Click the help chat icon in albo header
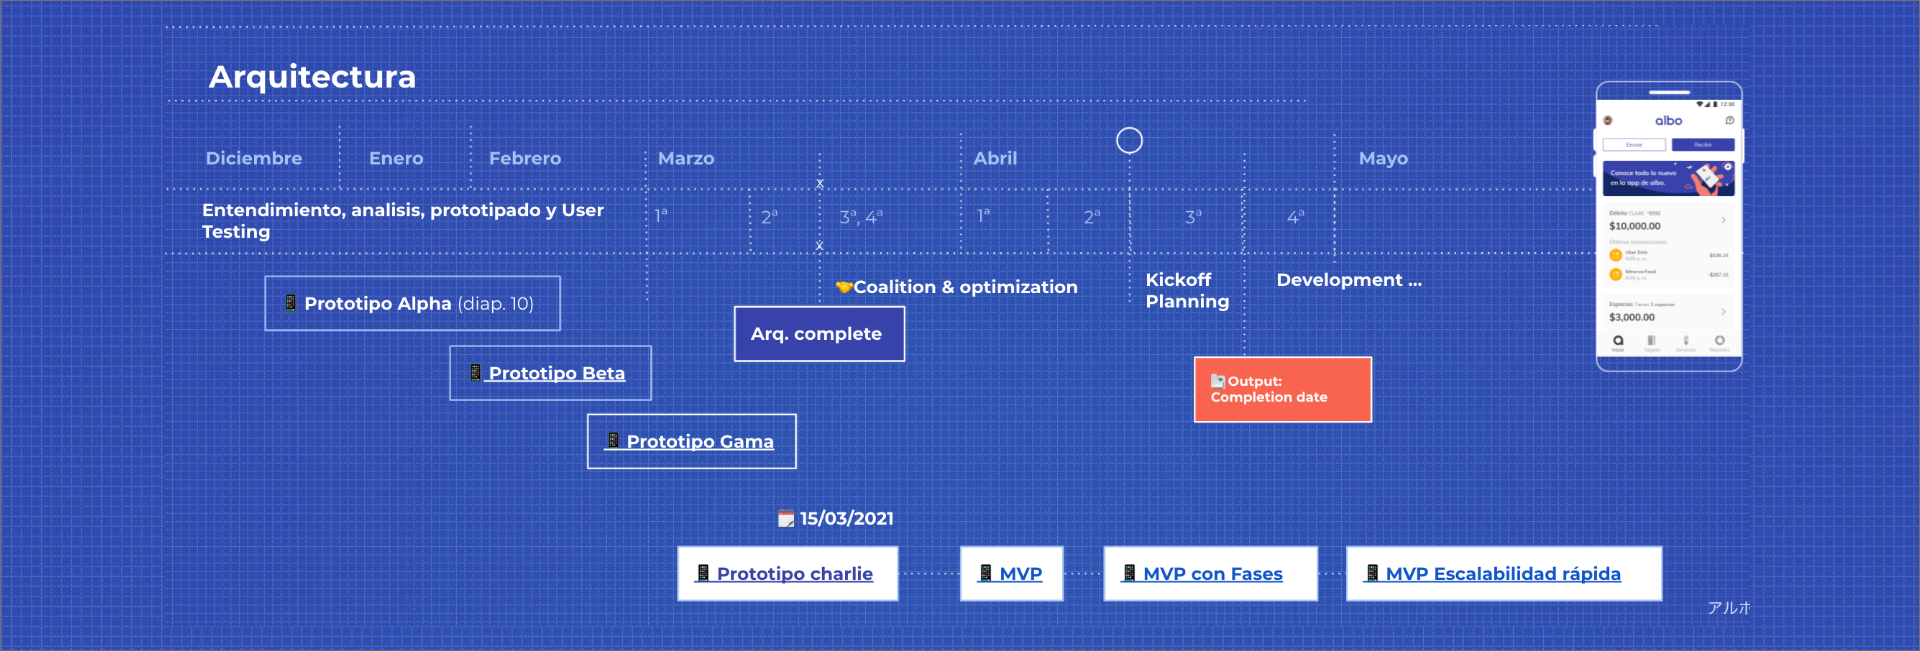Image resolution: width=1920 pixels, height=651 pixels. [1730, 120]
